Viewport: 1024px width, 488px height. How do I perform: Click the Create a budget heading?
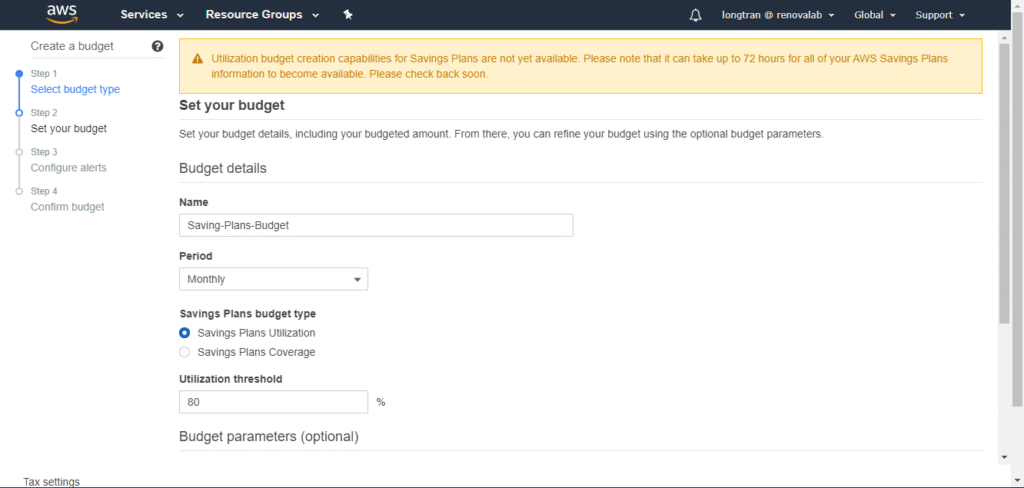click(x=72, y=46)
